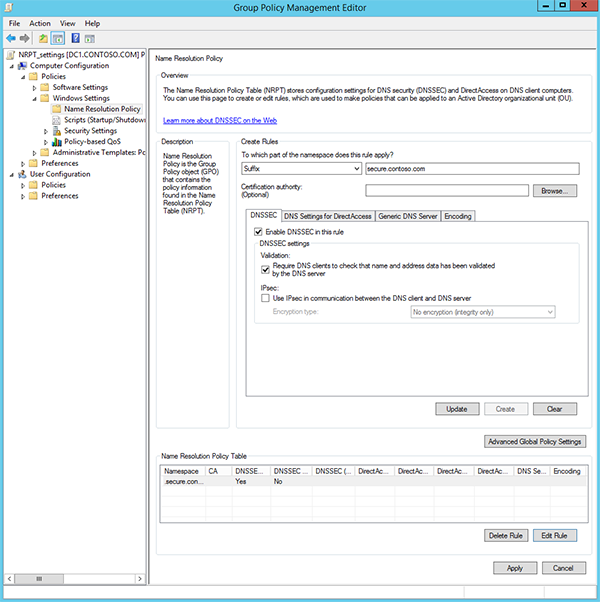Open the Action menu
This screenshot has width=600, height=602.
click(x=40, y=23)
